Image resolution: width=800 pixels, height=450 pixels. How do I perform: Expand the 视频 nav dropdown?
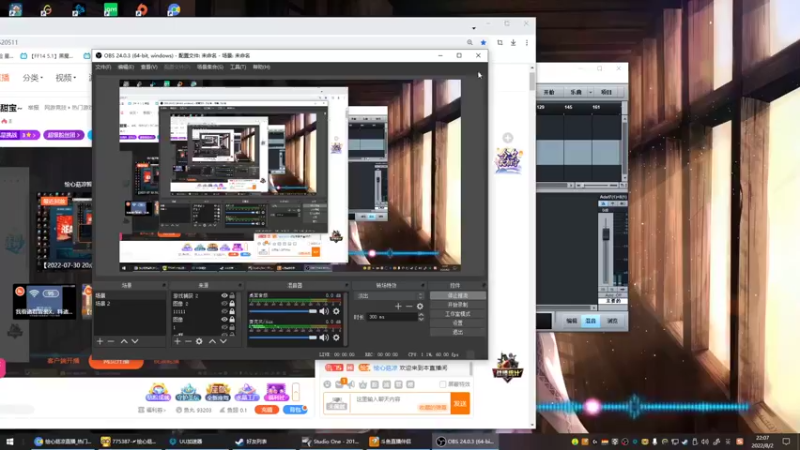(x=66, y=78)
